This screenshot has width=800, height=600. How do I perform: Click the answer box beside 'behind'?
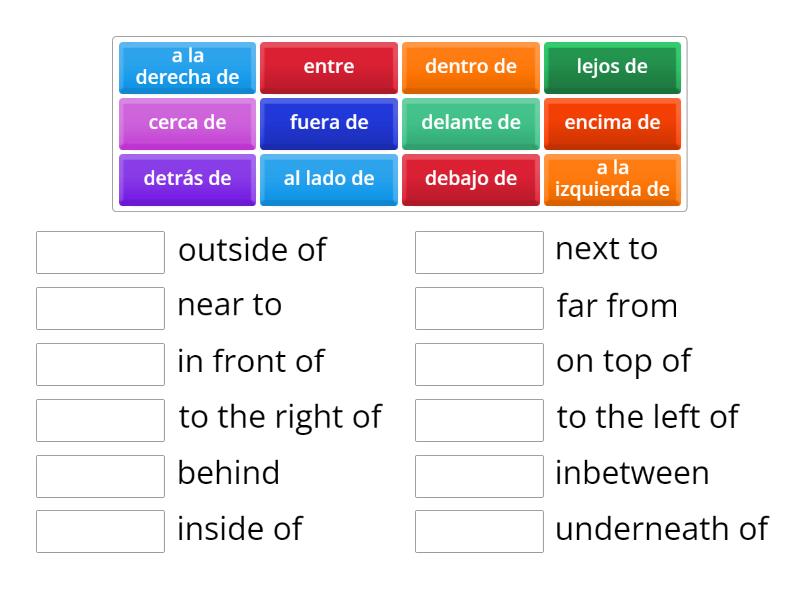[x=99, y=474]
